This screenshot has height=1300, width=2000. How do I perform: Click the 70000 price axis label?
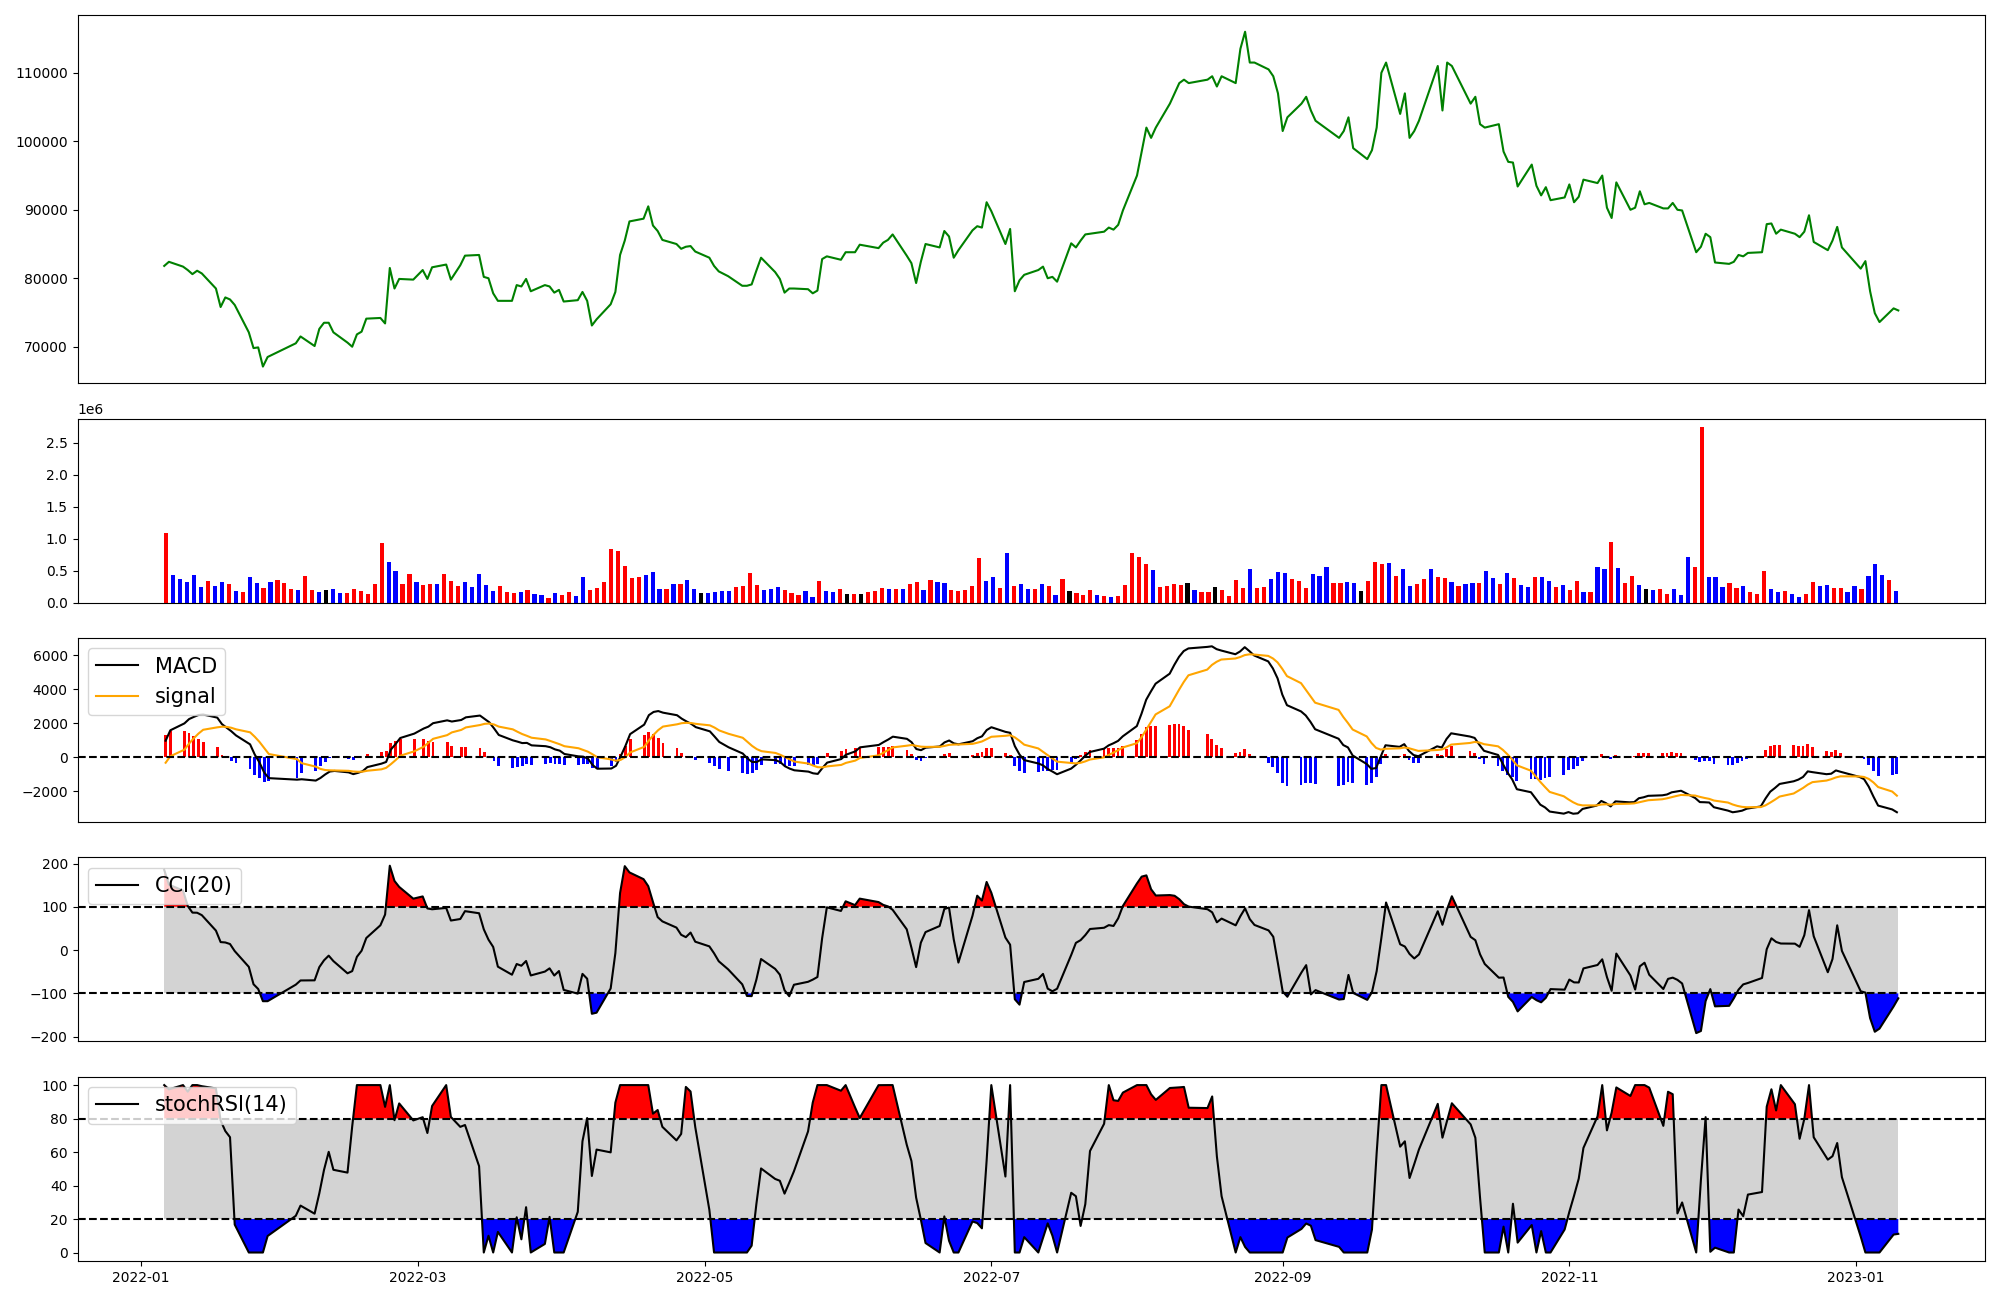tap(45, 348)
